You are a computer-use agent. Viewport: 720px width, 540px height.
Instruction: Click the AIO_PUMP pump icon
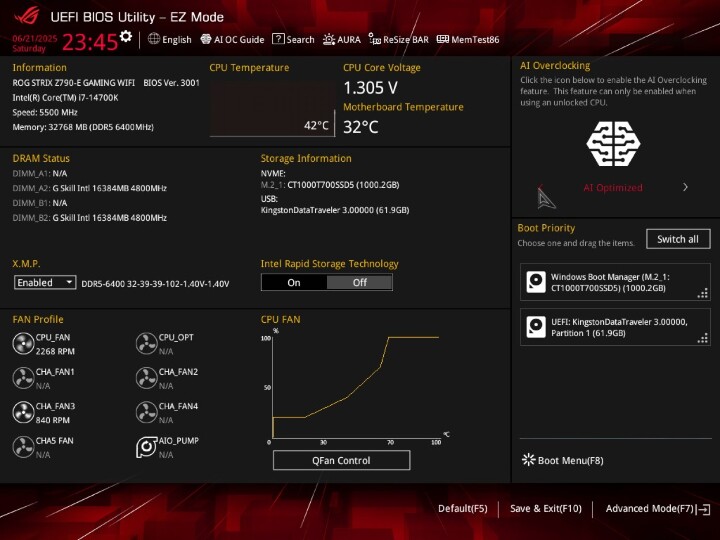click(146, 447)
